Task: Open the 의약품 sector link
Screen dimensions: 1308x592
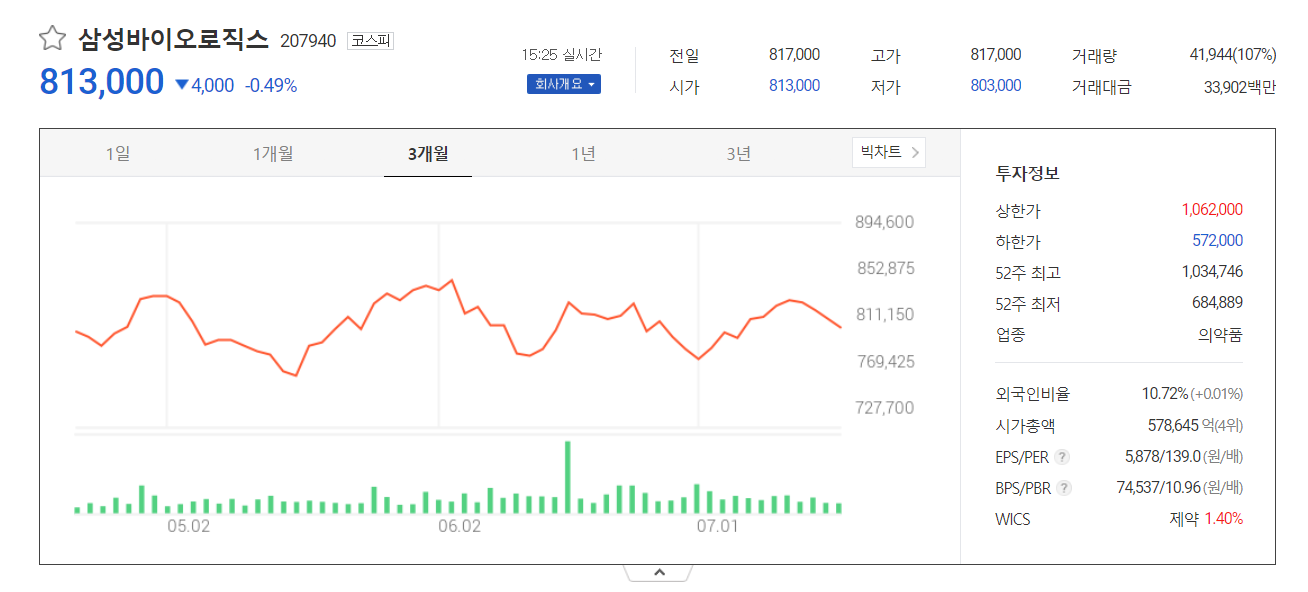Action: tap(1220, 335)
